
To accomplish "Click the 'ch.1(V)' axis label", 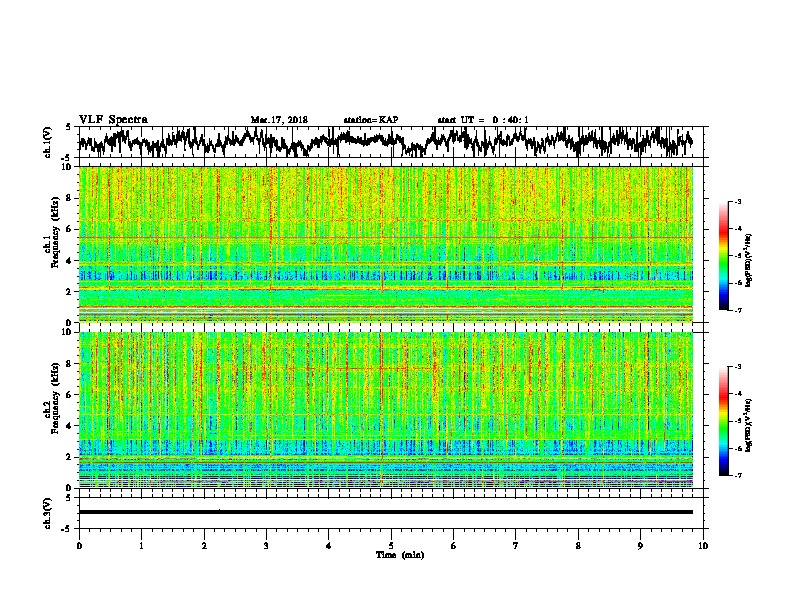I will [x=48, y=142].
